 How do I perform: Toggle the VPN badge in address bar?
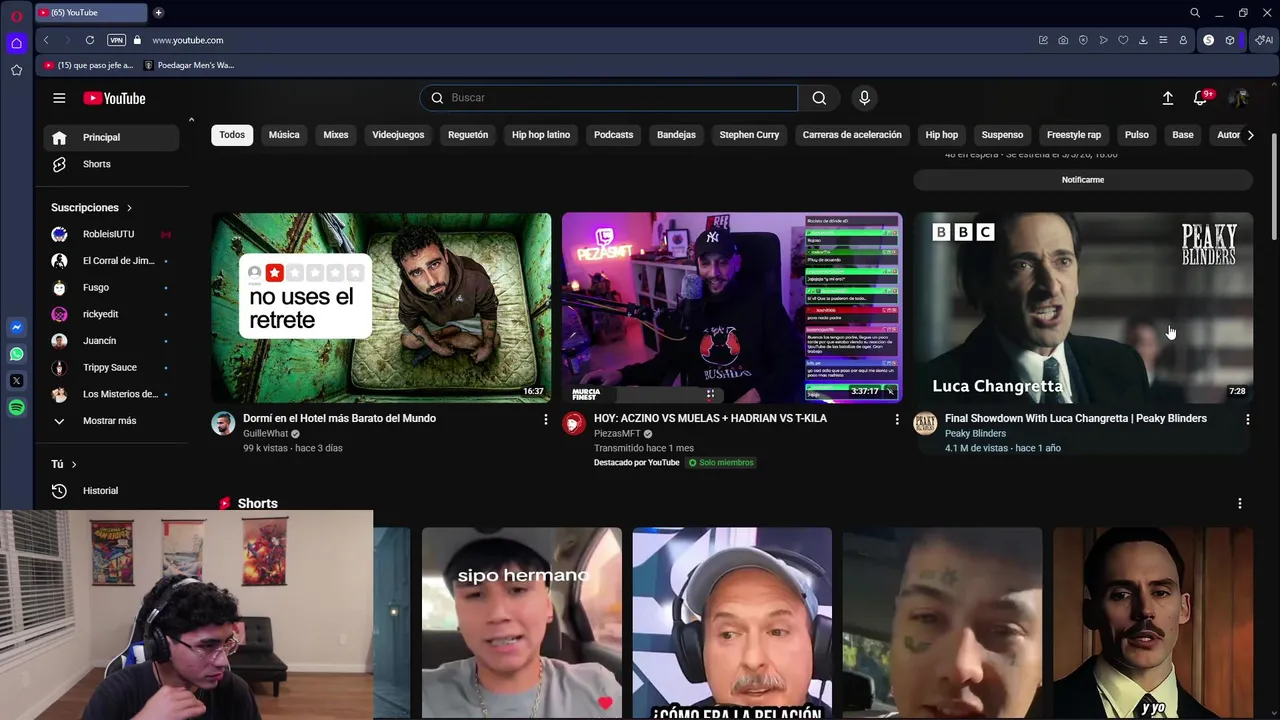(x=116, y=40)
